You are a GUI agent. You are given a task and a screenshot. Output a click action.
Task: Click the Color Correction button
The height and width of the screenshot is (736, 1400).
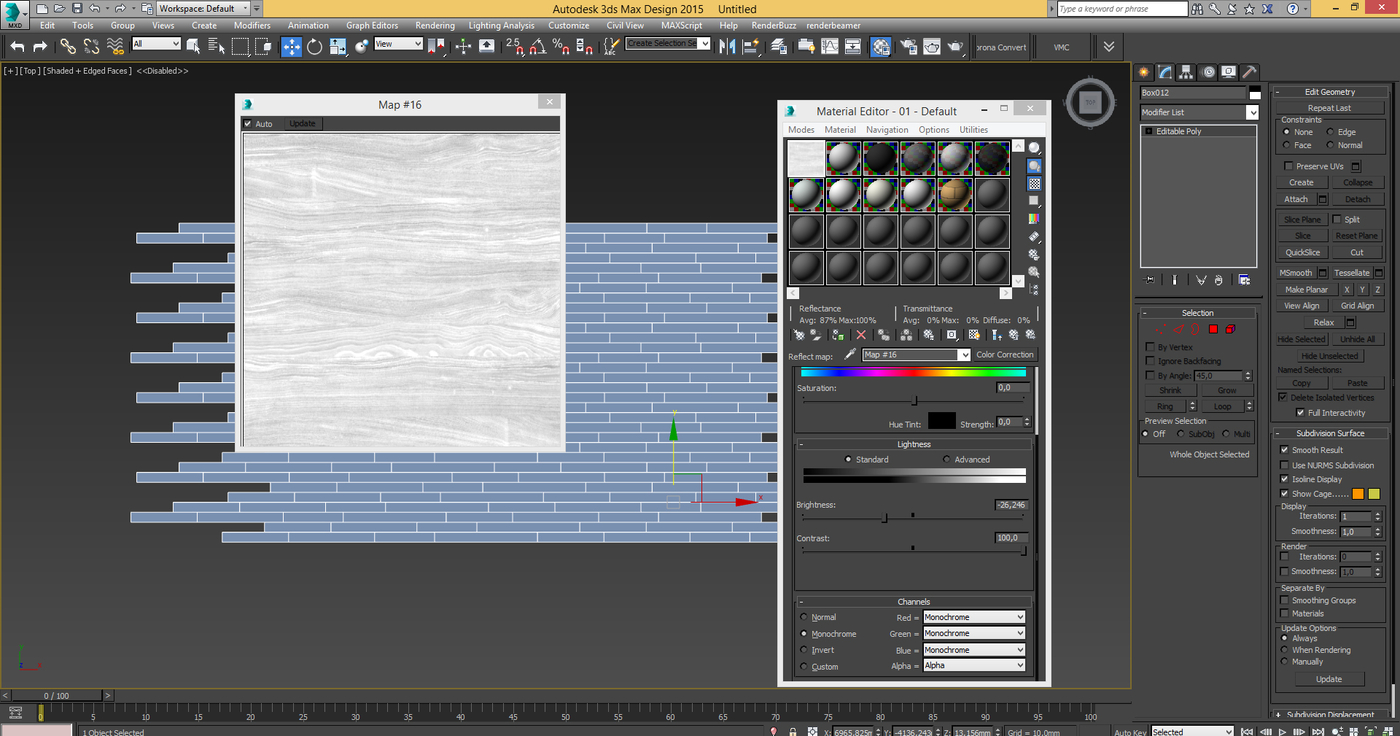(1005, 355)
